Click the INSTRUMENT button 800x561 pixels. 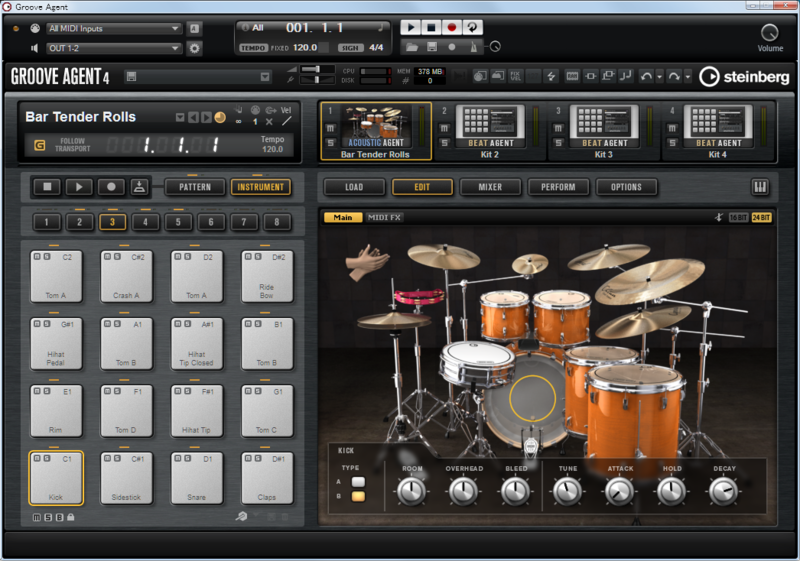pyautogui.click(x=261, y=187)
